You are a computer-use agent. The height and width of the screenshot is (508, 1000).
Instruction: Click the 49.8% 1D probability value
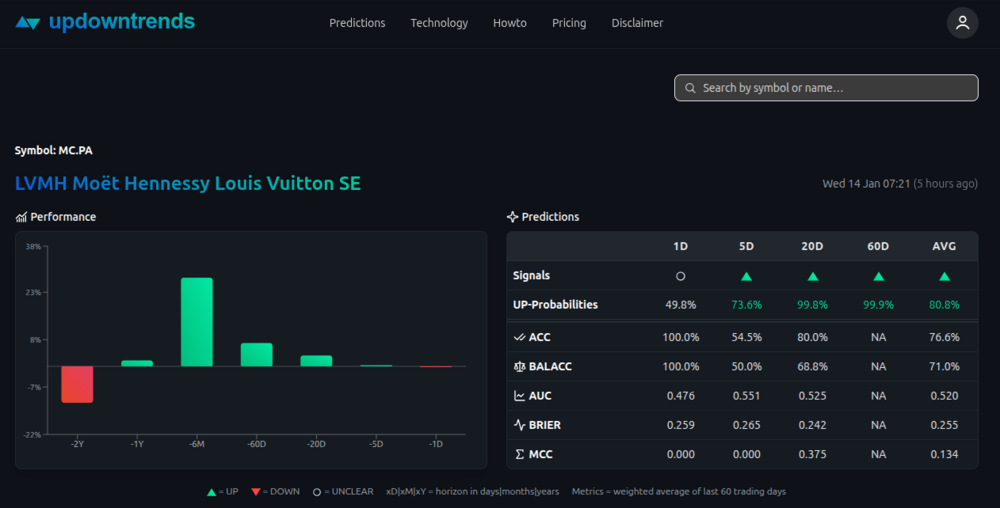pos(680,305)
